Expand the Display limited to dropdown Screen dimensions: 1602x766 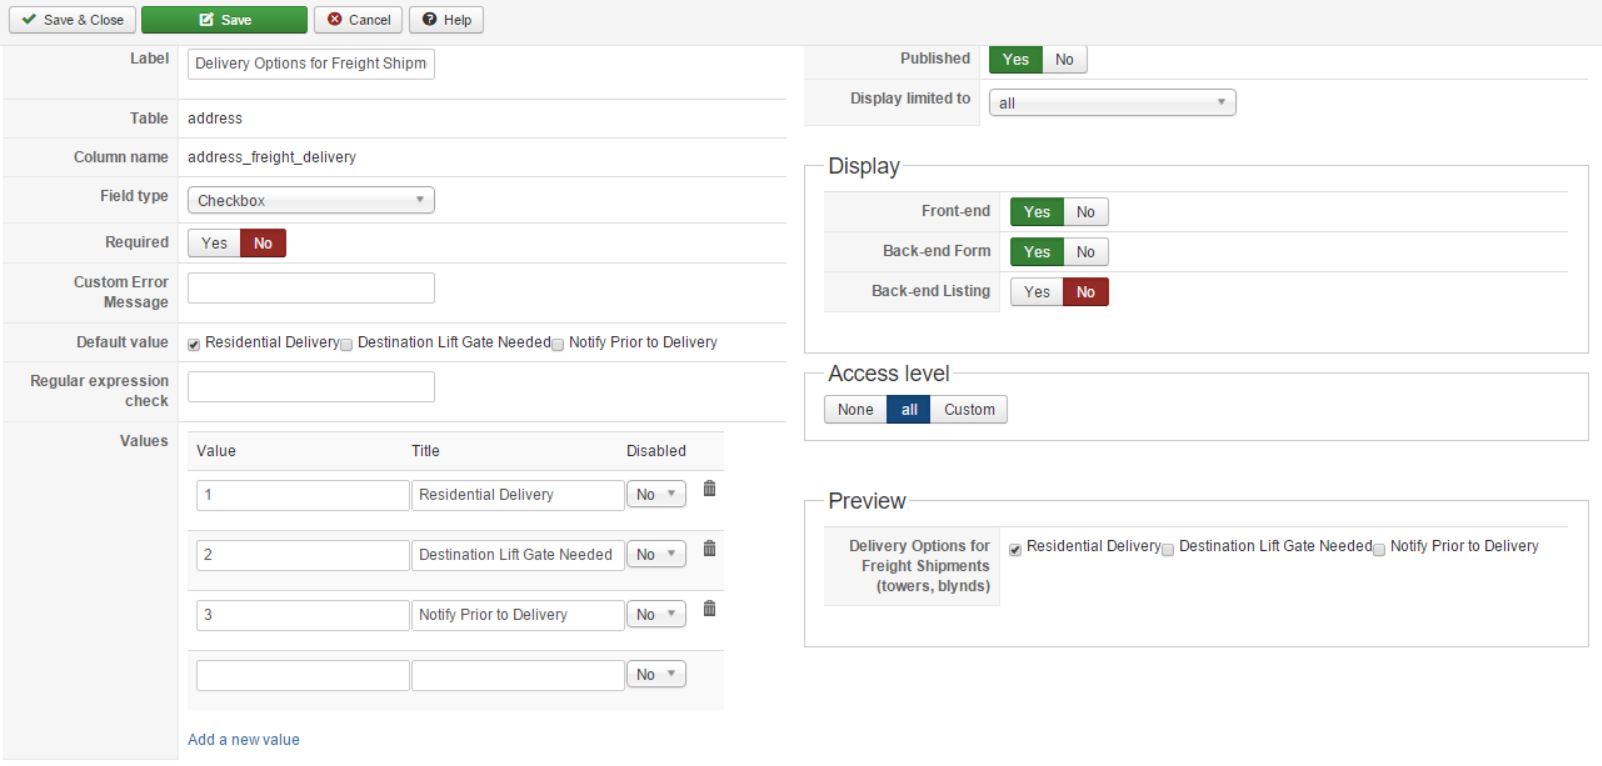1112,103
